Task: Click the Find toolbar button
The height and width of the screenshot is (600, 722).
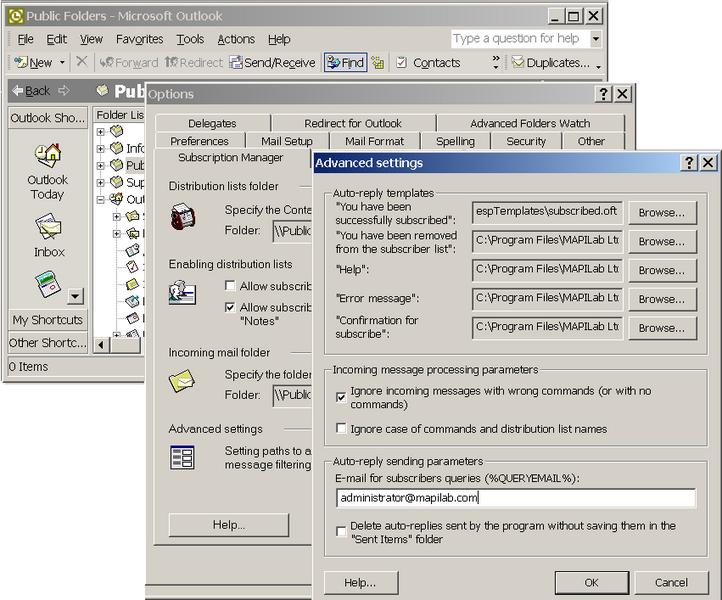Action: [x=346, y=62]
